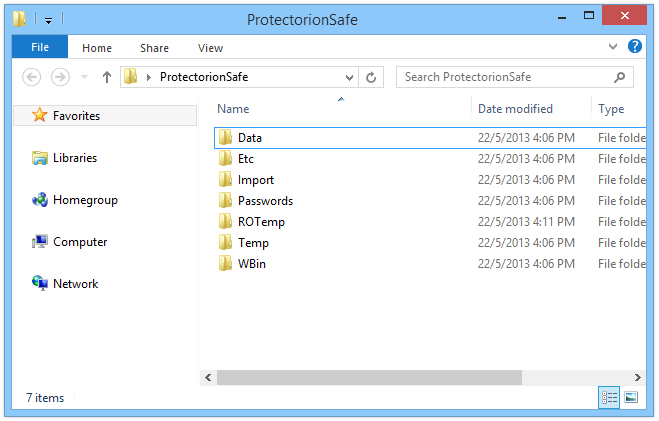Switch to Large icons view in status bar
The height and width of the screenshot is (421, 659).
pyautogui.click(x=631, y=397)
